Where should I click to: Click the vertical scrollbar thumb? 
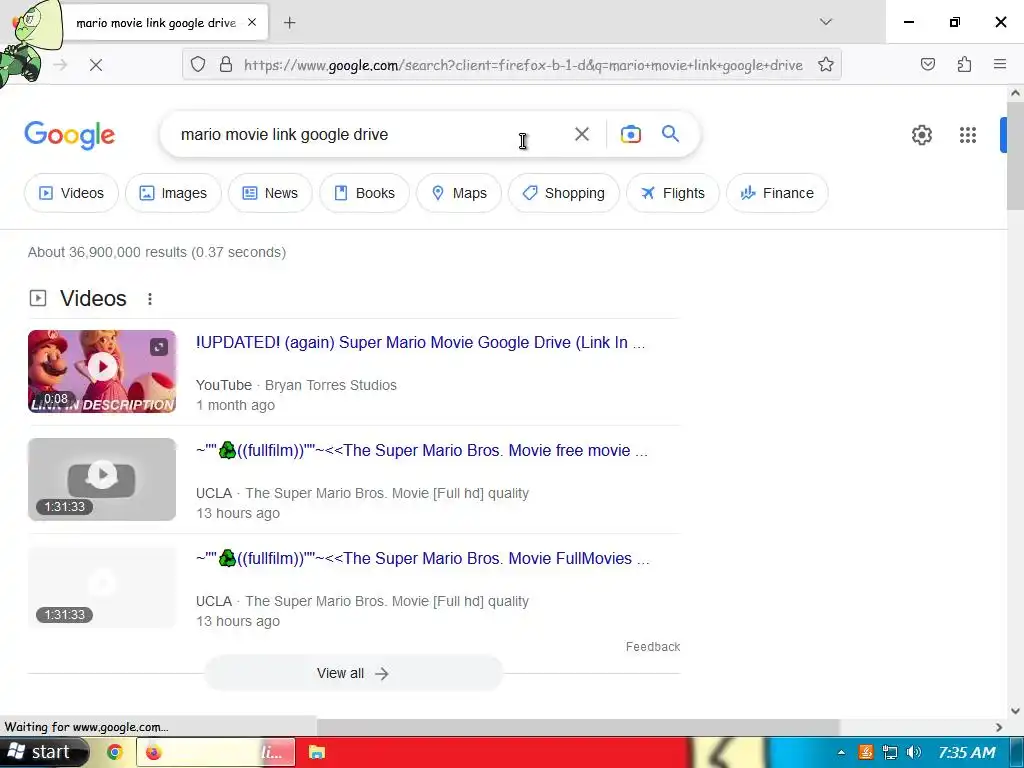tap(1015, 155)
